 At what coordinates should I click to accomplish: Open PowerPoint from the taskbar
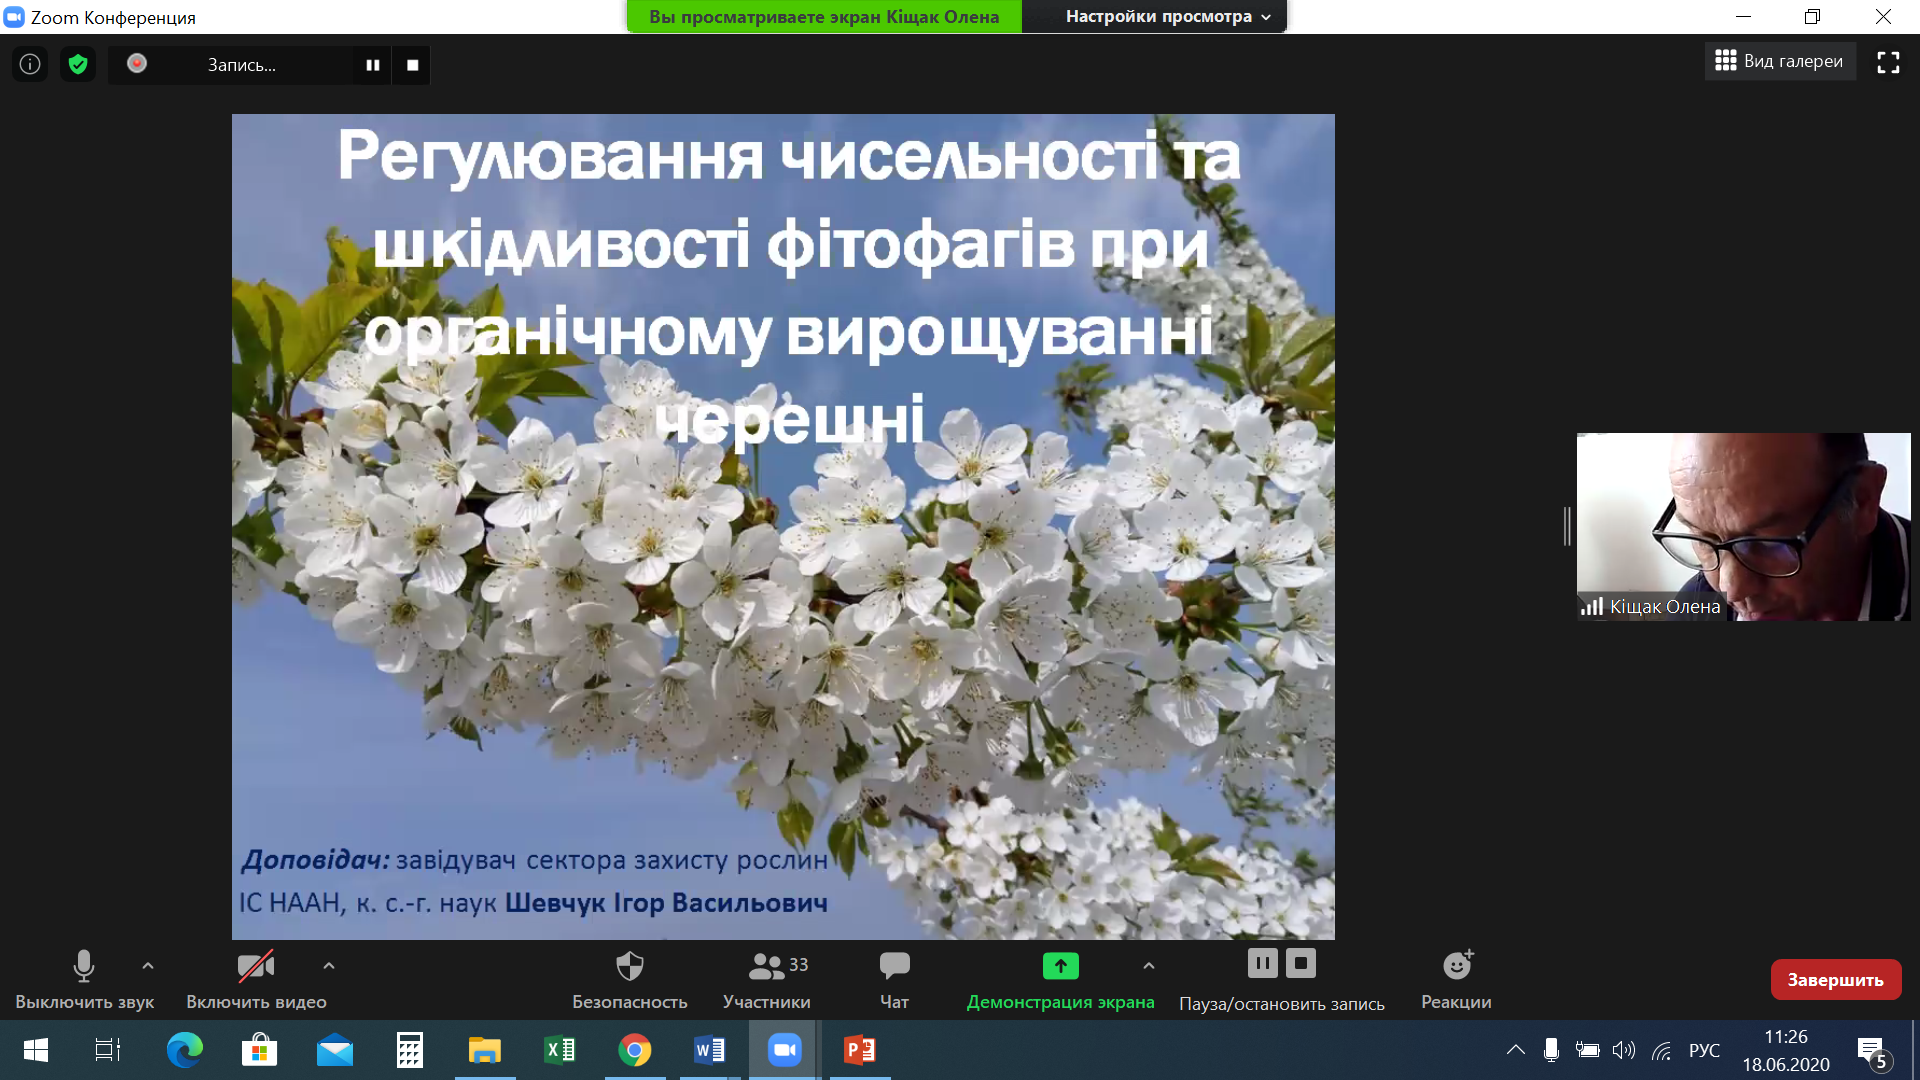click(859, 1050)
